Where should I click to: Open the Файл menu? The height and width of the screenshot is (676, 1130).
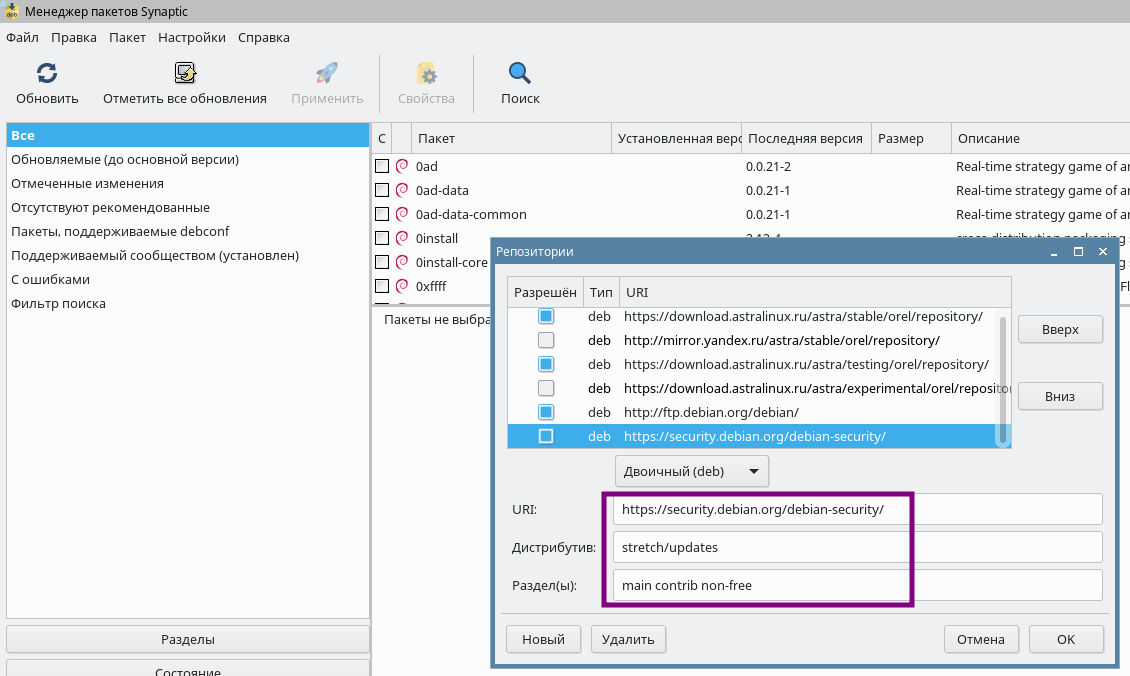click(x=22, y=37)
